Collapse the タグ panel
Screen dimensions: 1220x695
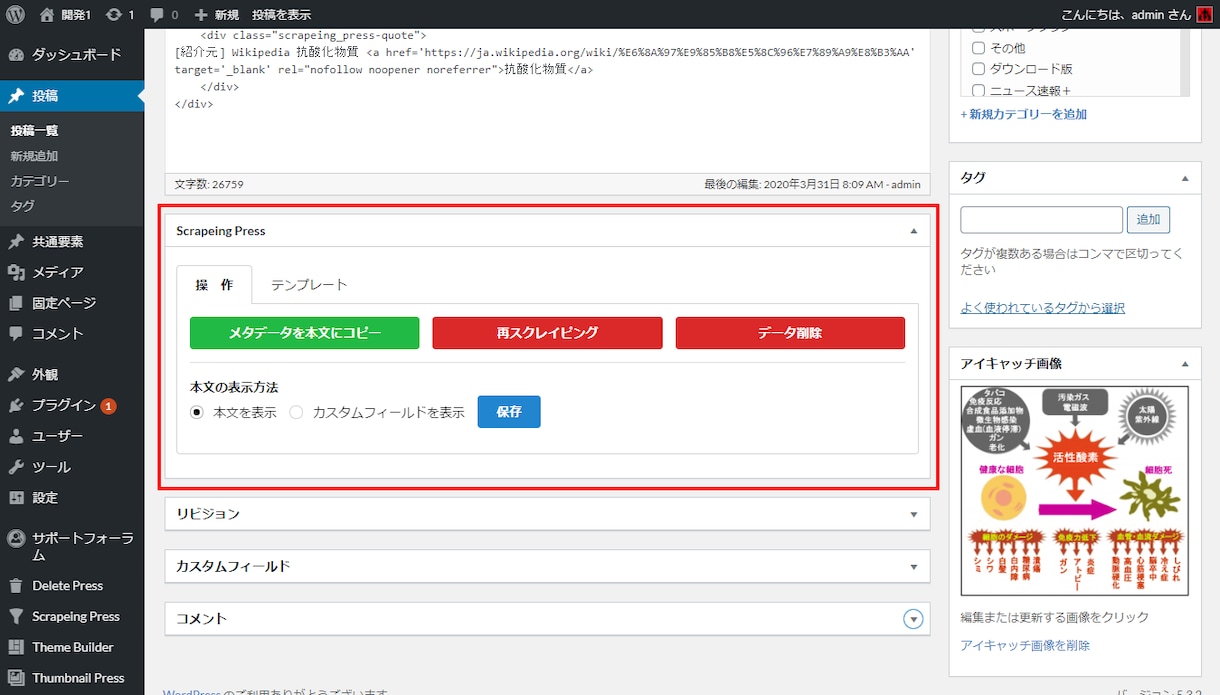(x=1185, y=178)
